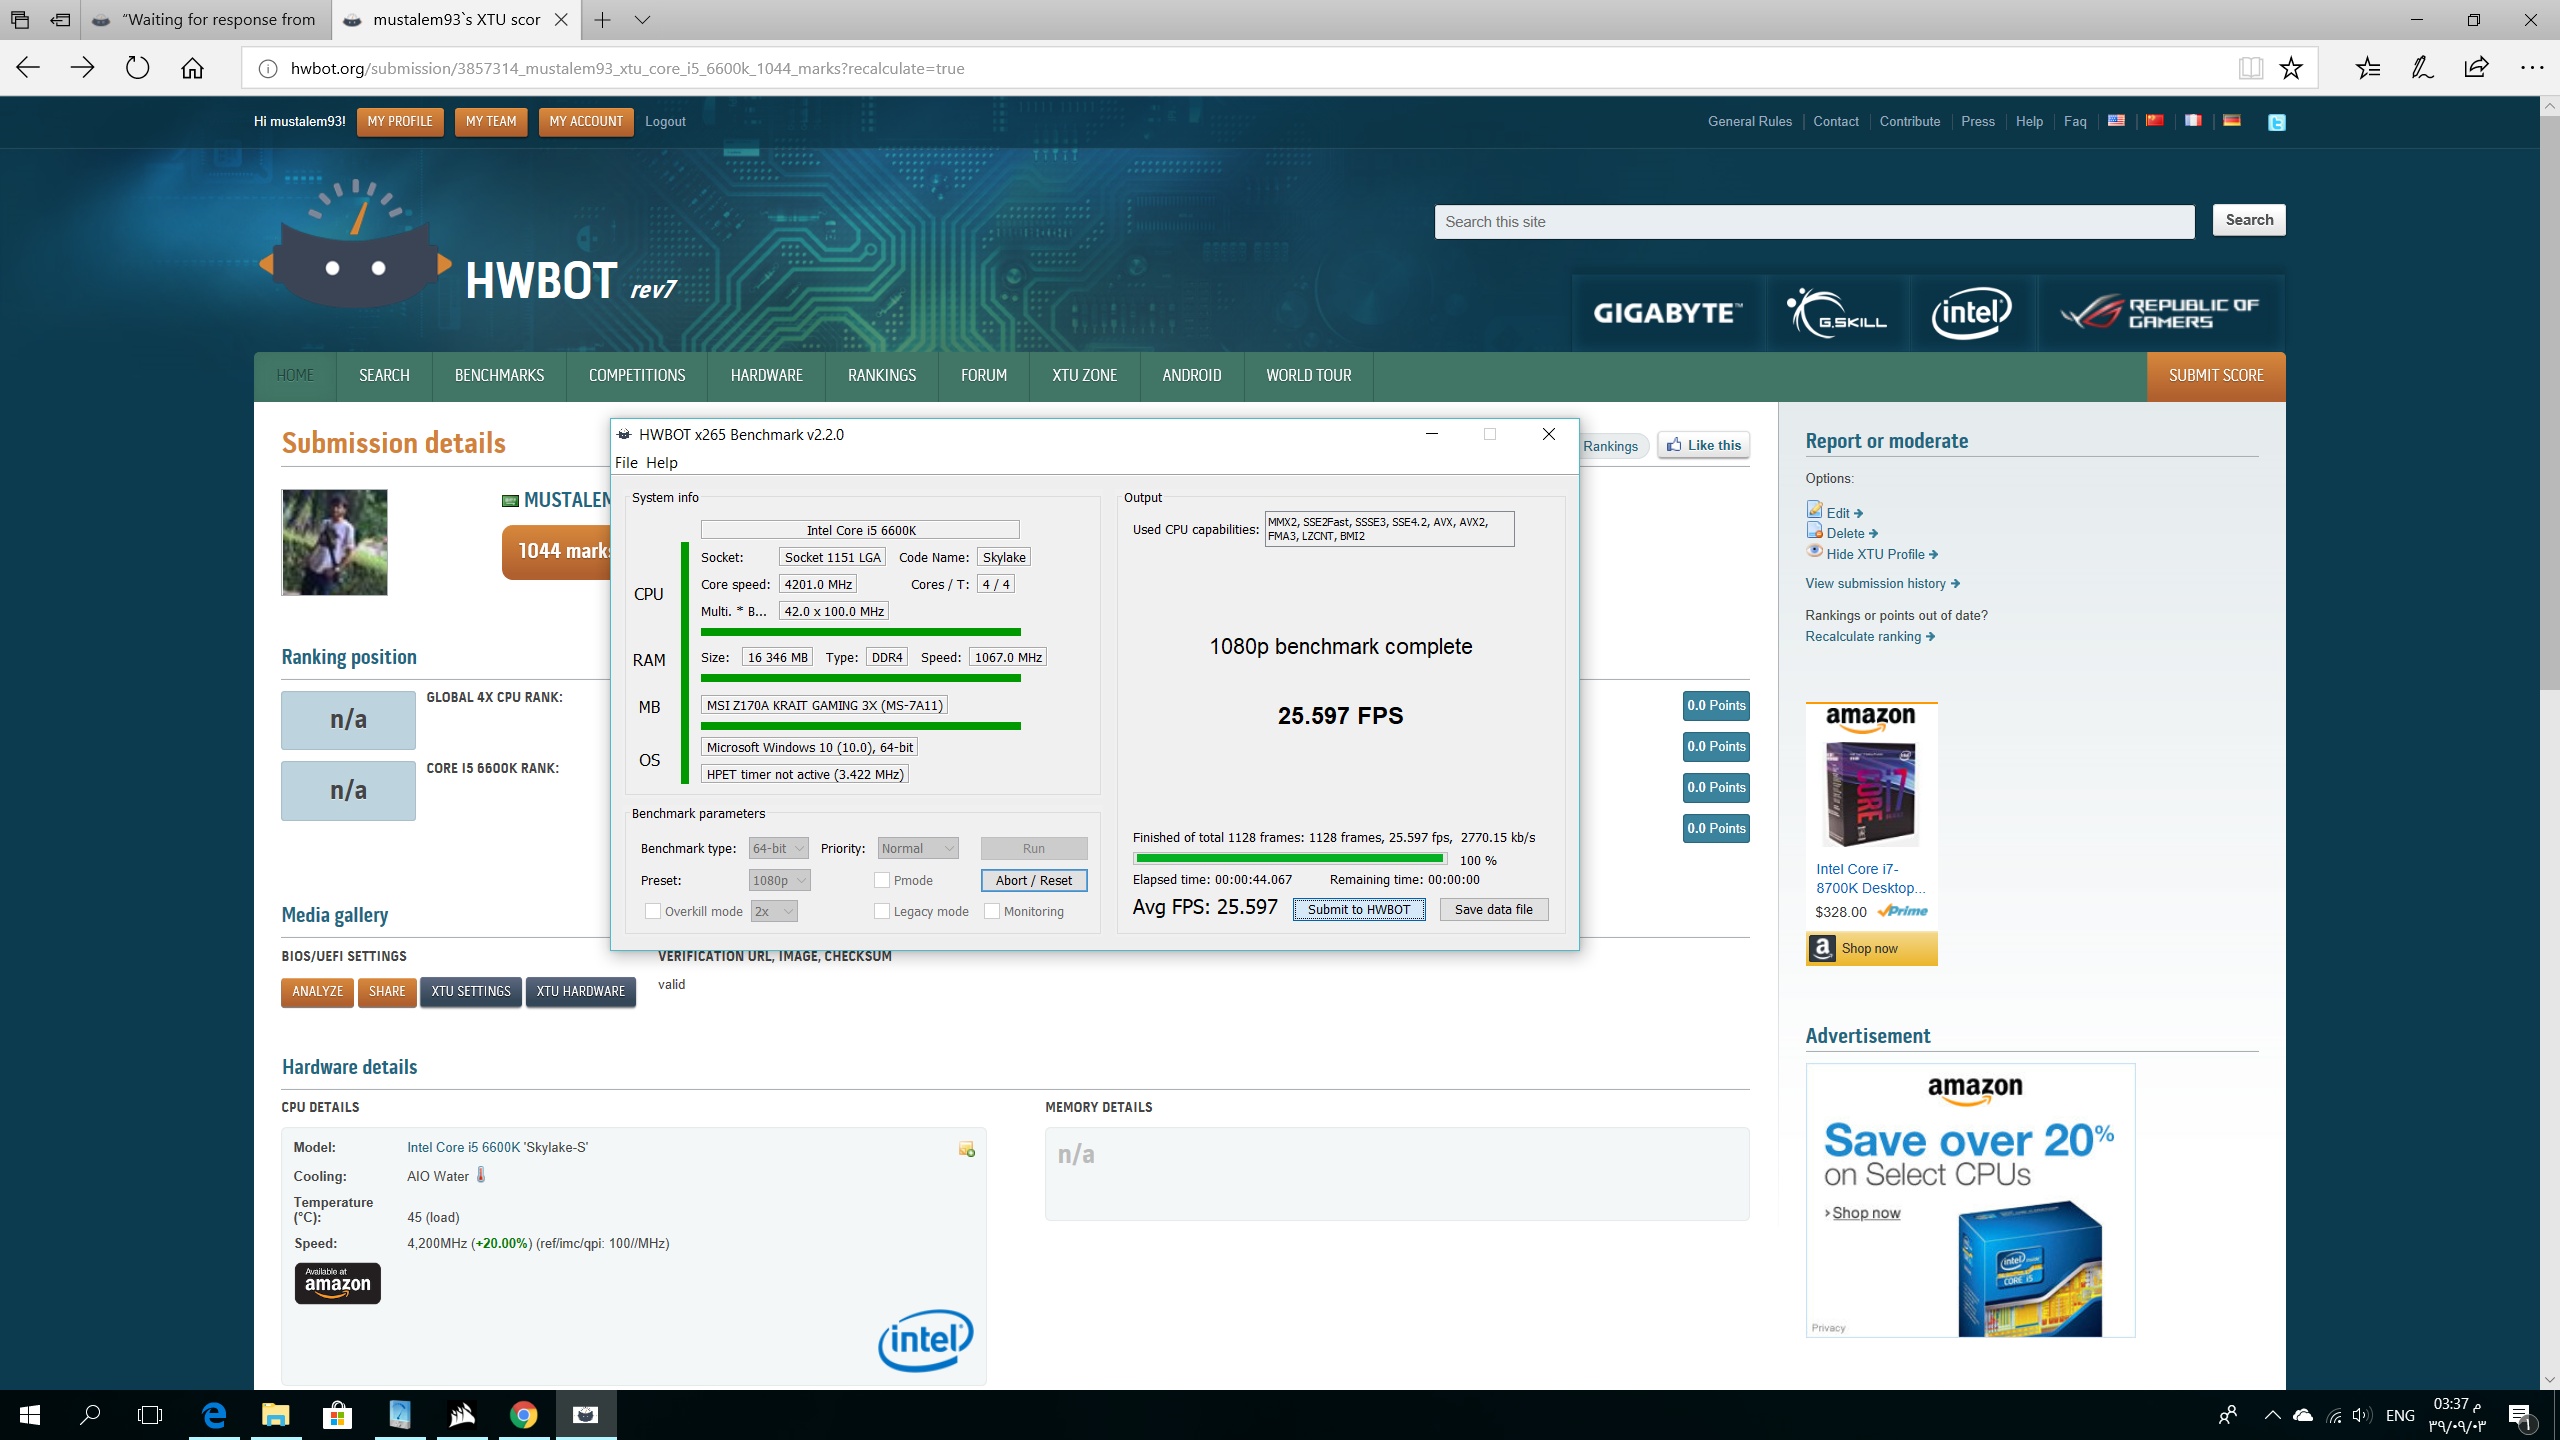
Task: Toggle the Monitoring checkbox
Action: pyautogui.click(x=992, y=911)
